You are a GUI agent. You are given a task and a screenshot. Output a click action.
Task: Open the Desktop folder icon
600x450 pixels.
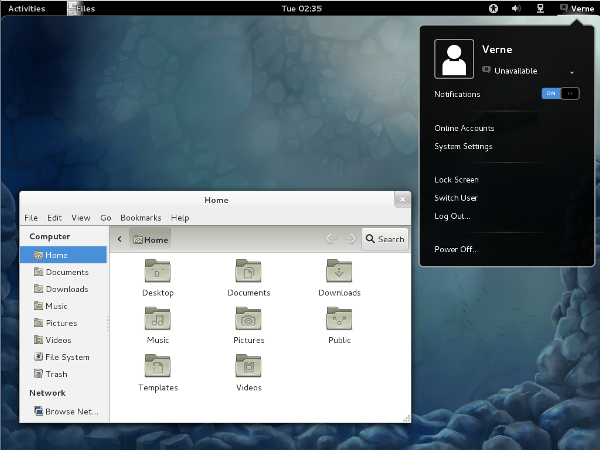point(158,271)
